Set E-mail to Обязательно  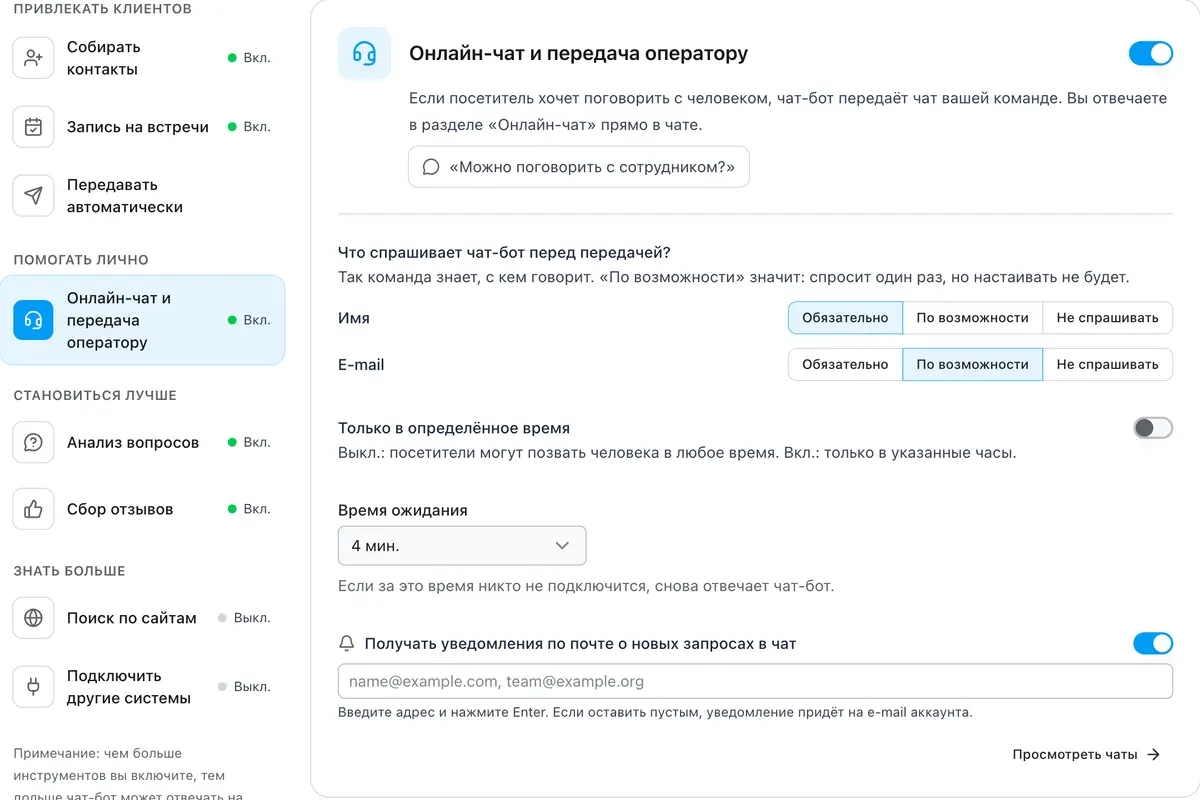click(845, 365)
